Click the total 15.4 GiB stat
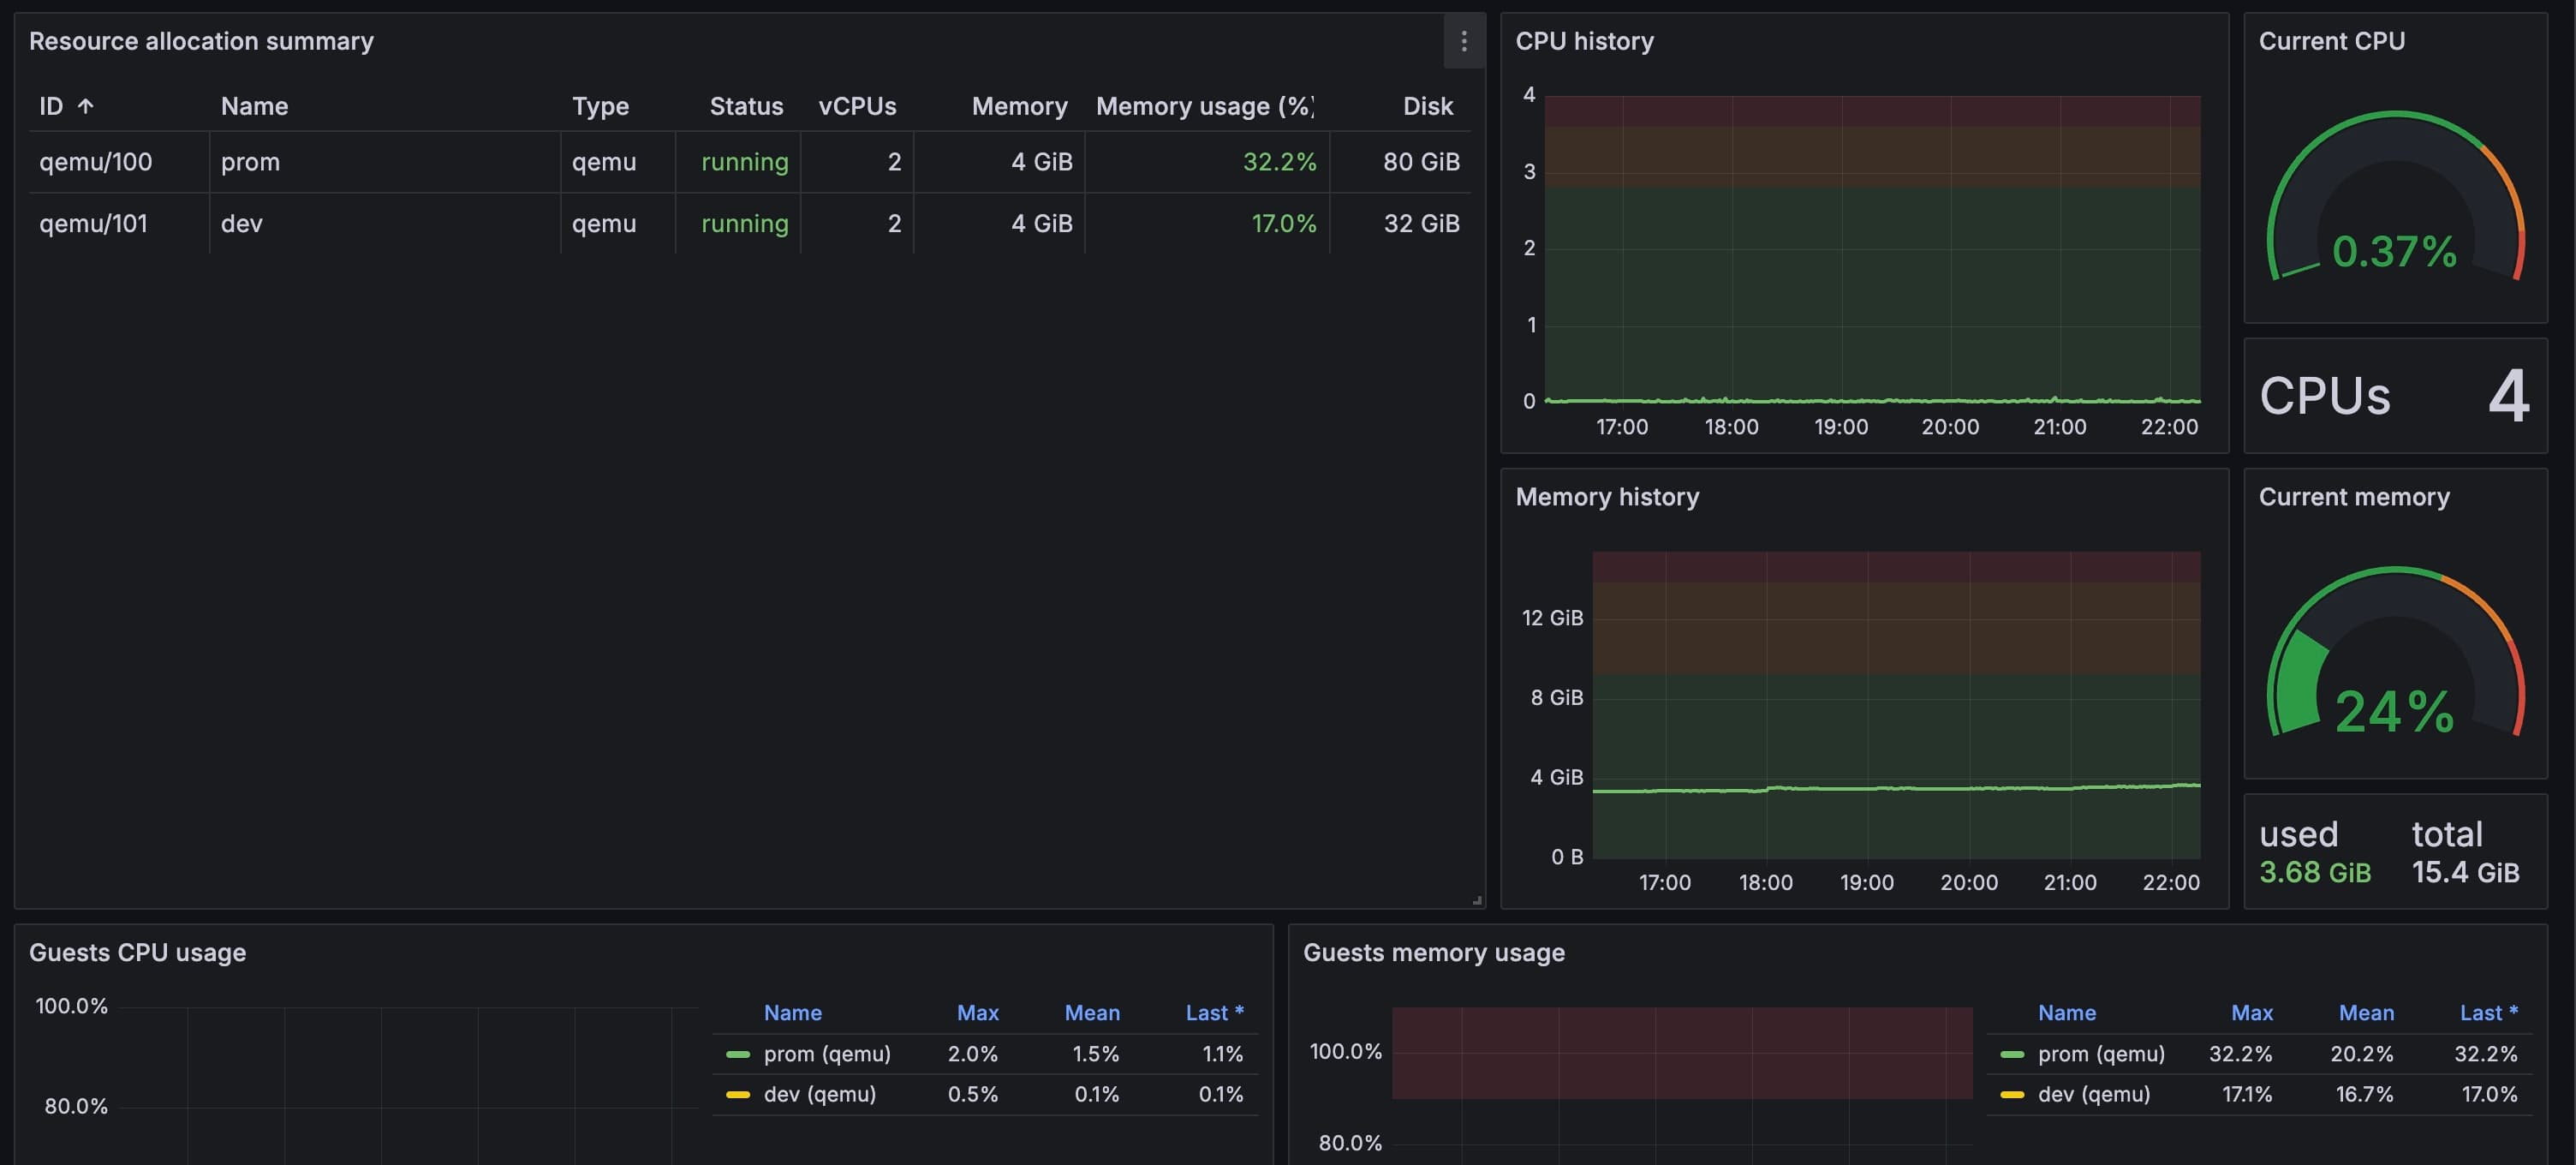 tap(2465, 852)
